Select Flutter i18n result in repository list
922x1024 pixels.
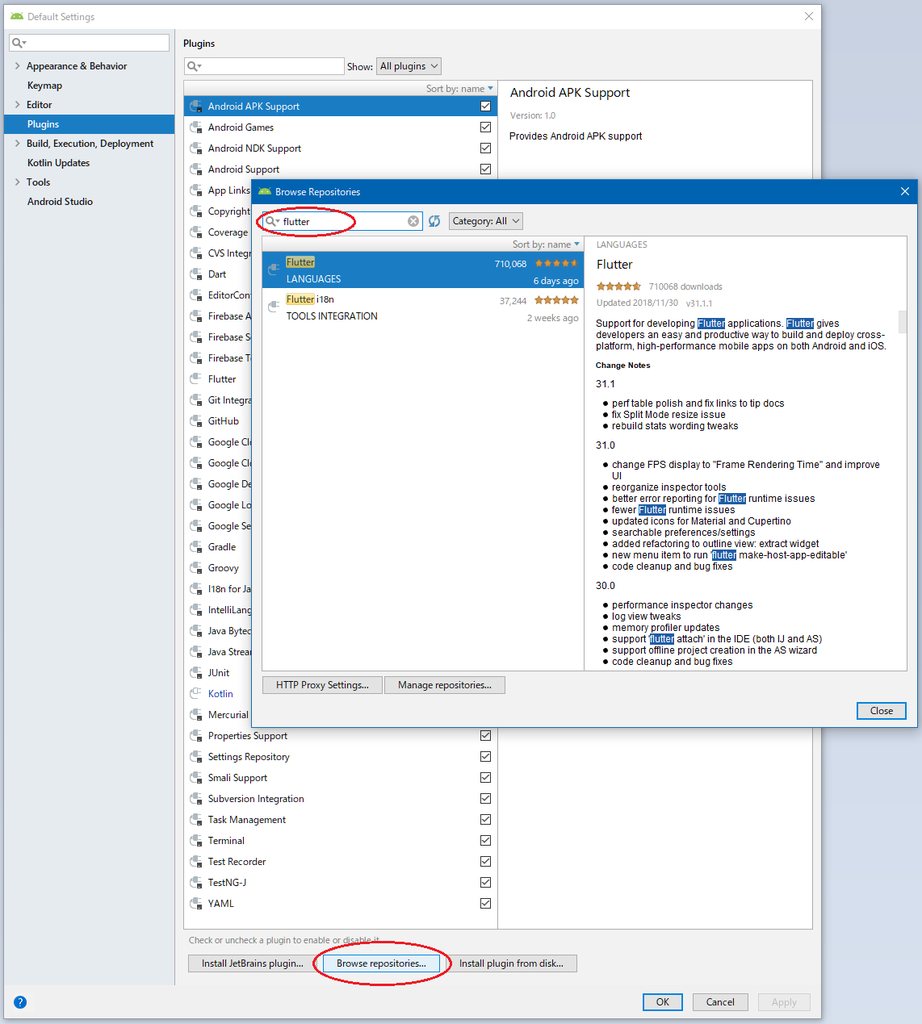coord(422,307)
